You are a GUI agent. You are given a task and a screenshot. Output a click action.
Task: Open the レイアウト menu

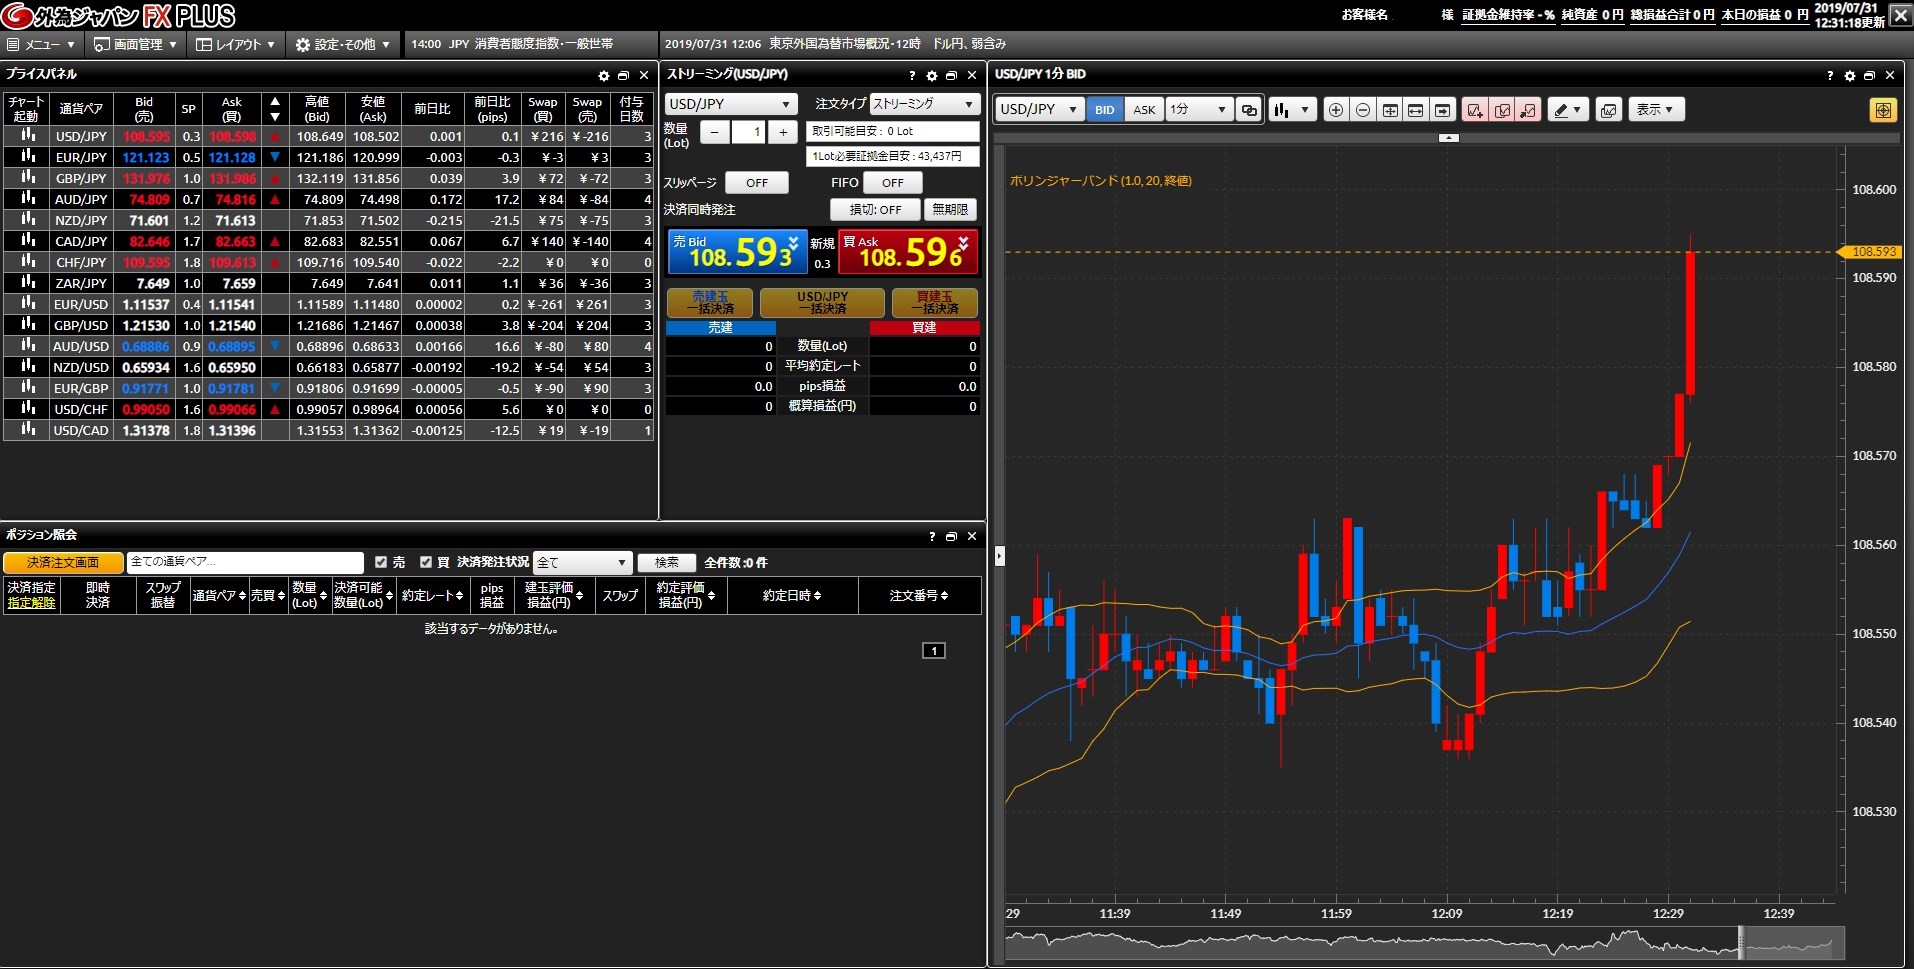235,44
